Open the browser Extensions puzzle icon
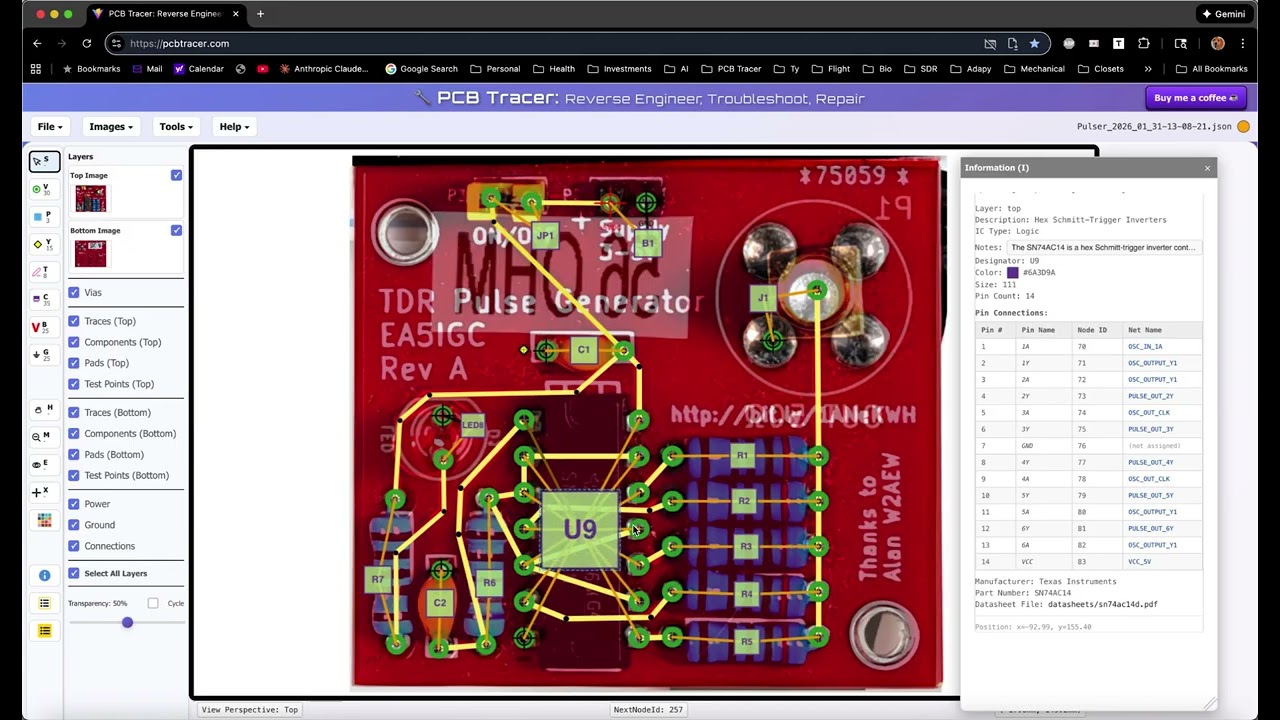1280x720 pixels. coord(1144,43)
